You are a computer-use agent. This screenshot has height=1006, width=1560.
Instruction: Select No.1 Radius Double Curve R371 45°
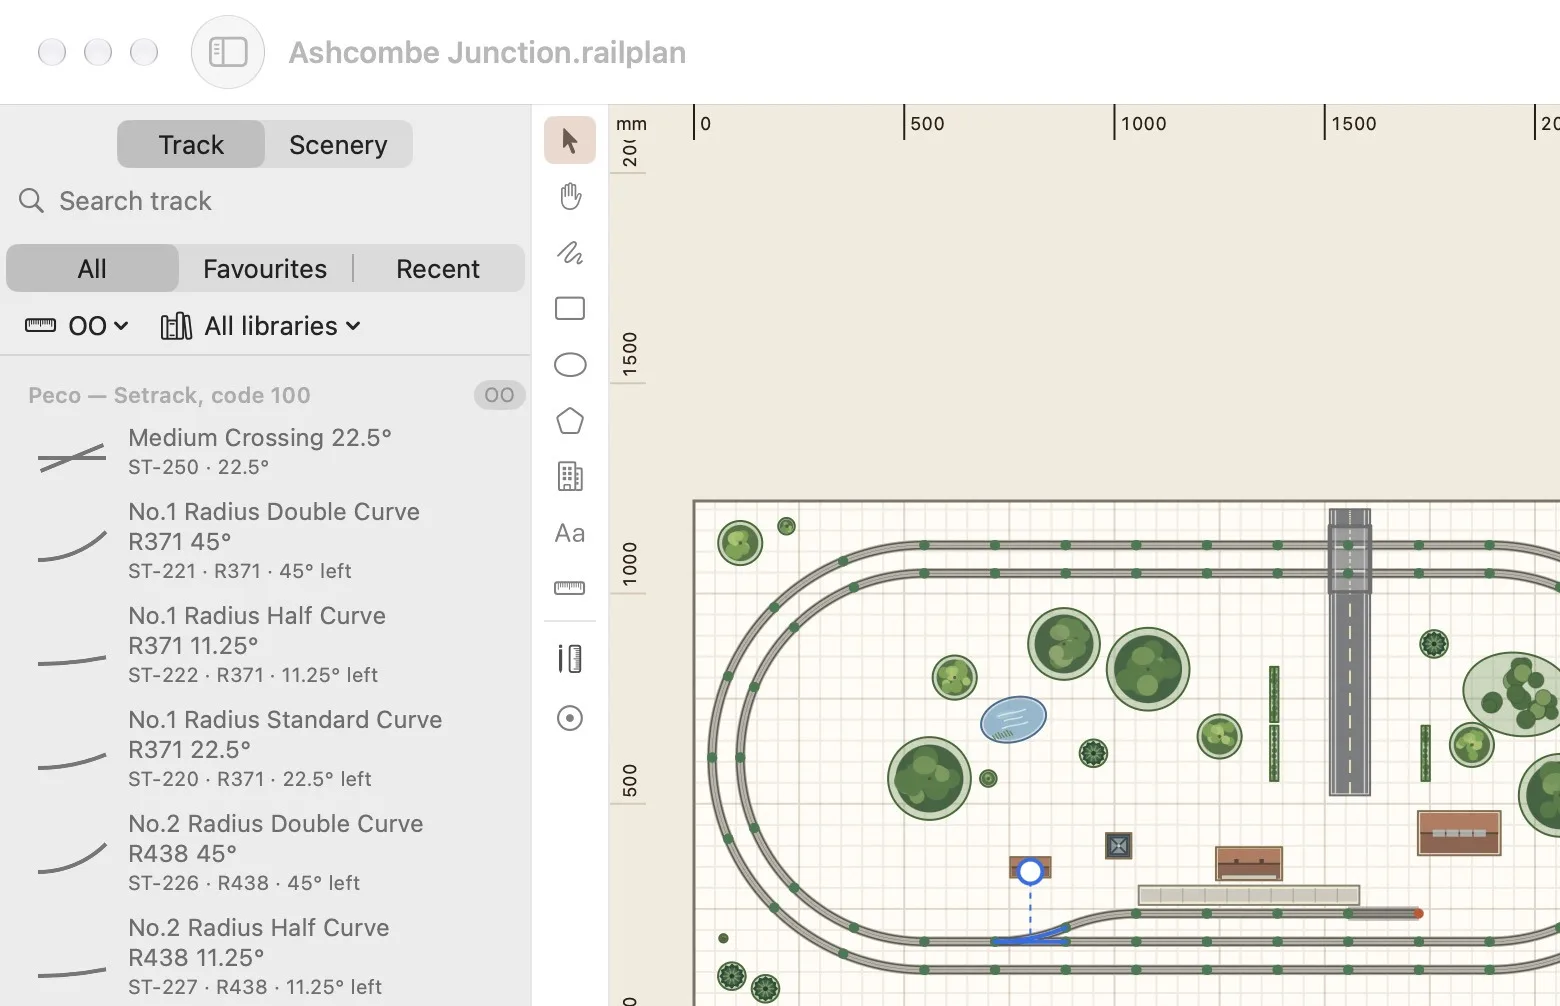click(266, 541)
